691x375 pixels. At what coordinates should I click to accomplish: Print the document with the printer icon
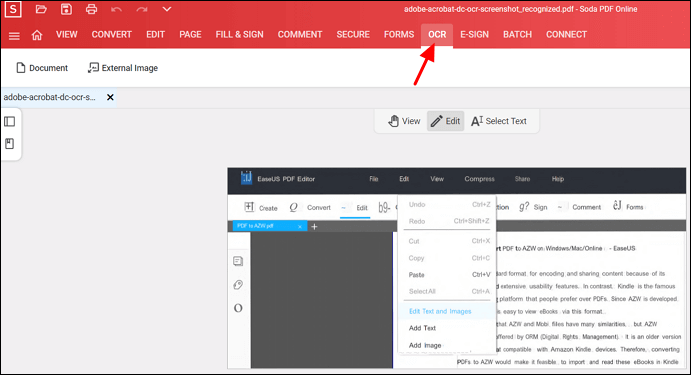pyautogui.click(x=91, y=9)
